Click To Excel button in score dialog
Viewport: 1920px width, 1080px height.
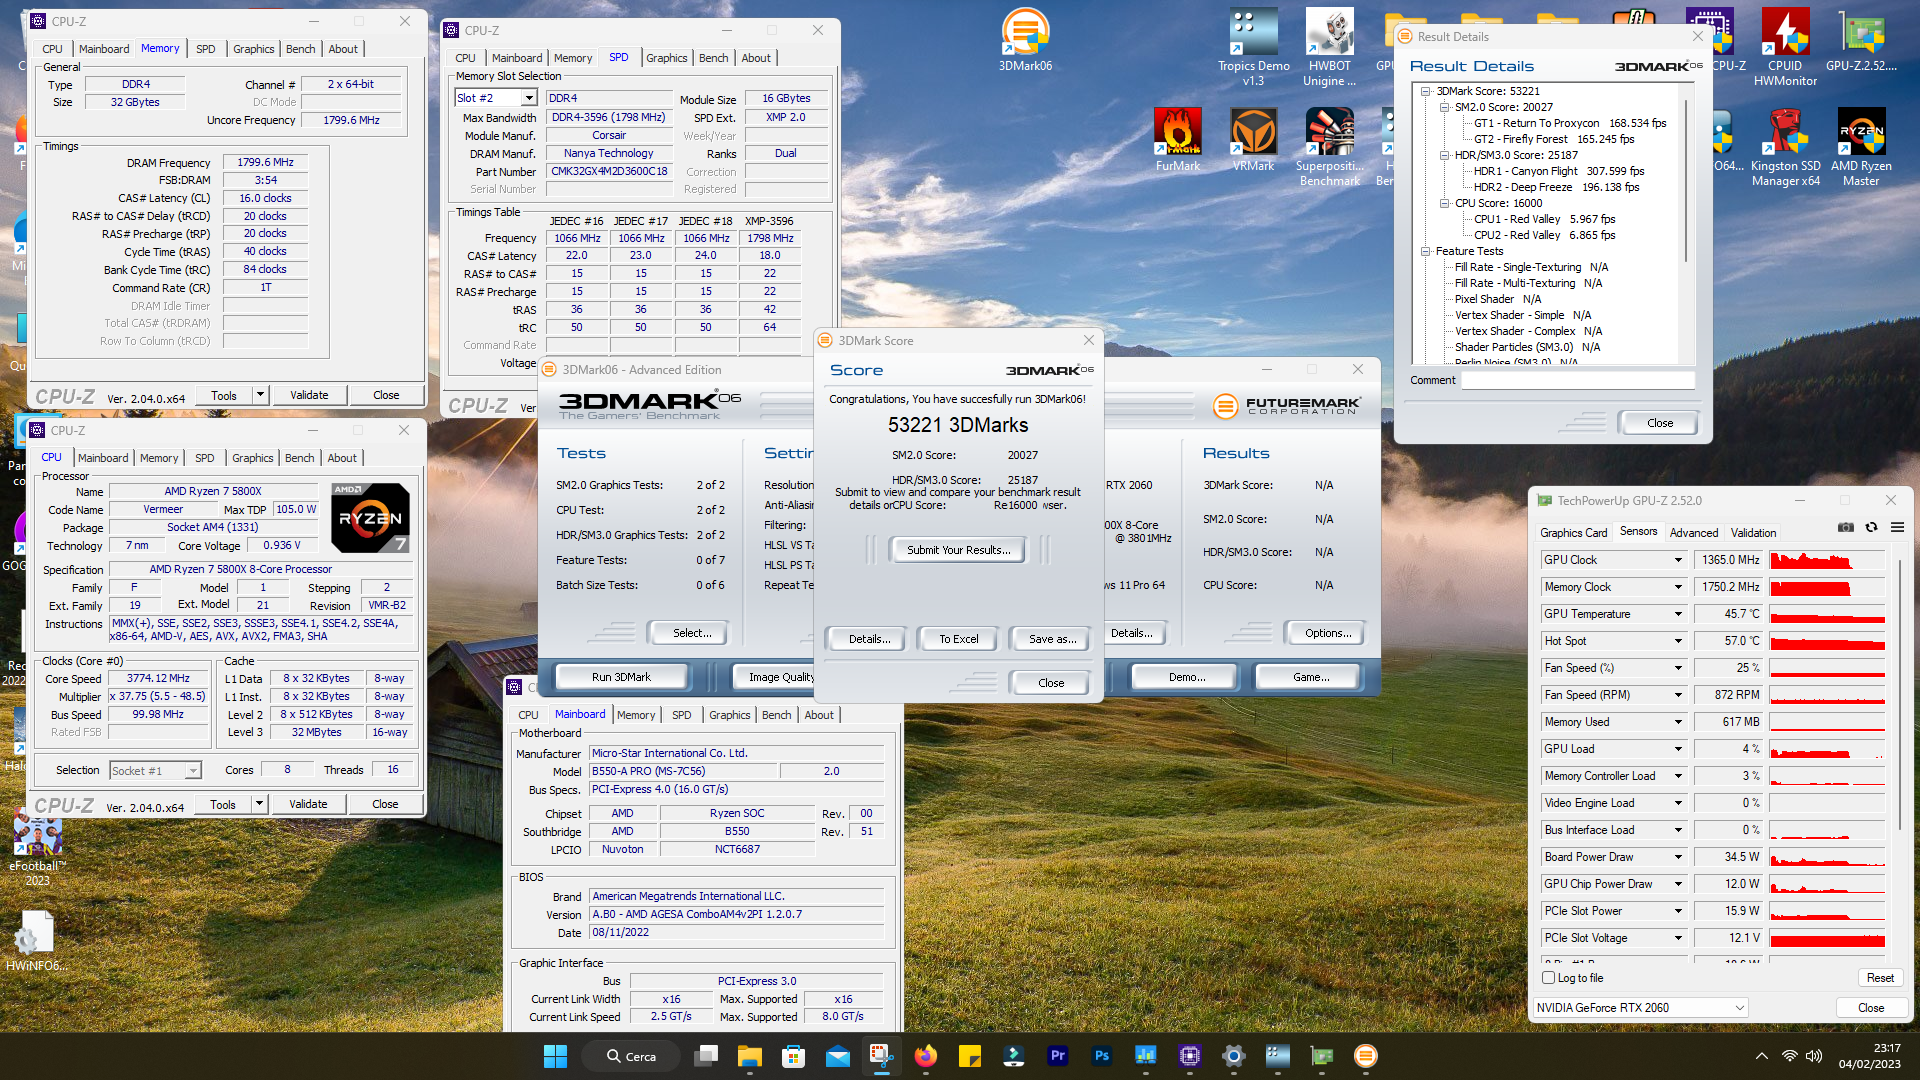point(958,639)
